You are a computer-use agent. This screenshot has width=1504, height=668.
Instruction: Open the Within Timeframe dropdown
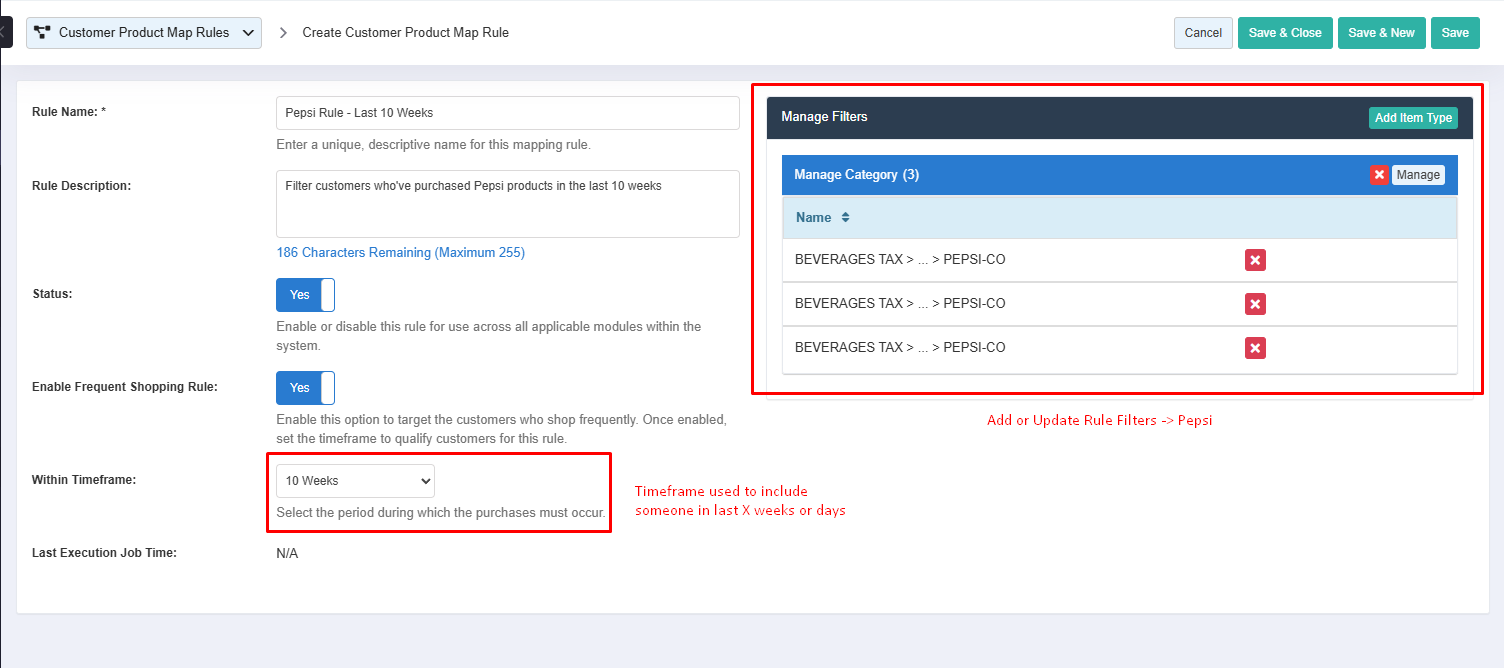click(355, 481)
